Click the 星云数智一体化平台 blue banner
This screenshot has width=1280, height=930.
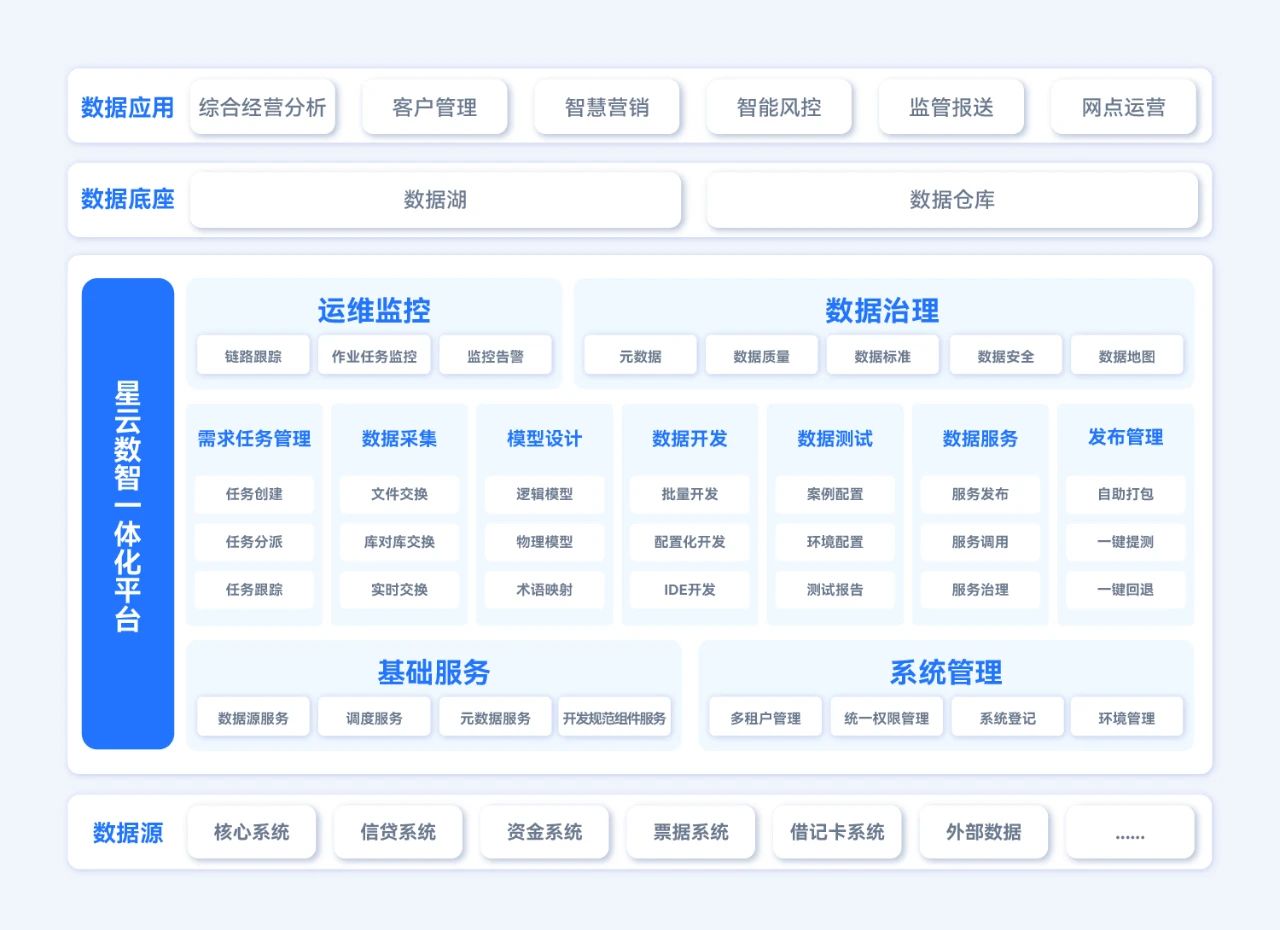click(128, 513)
